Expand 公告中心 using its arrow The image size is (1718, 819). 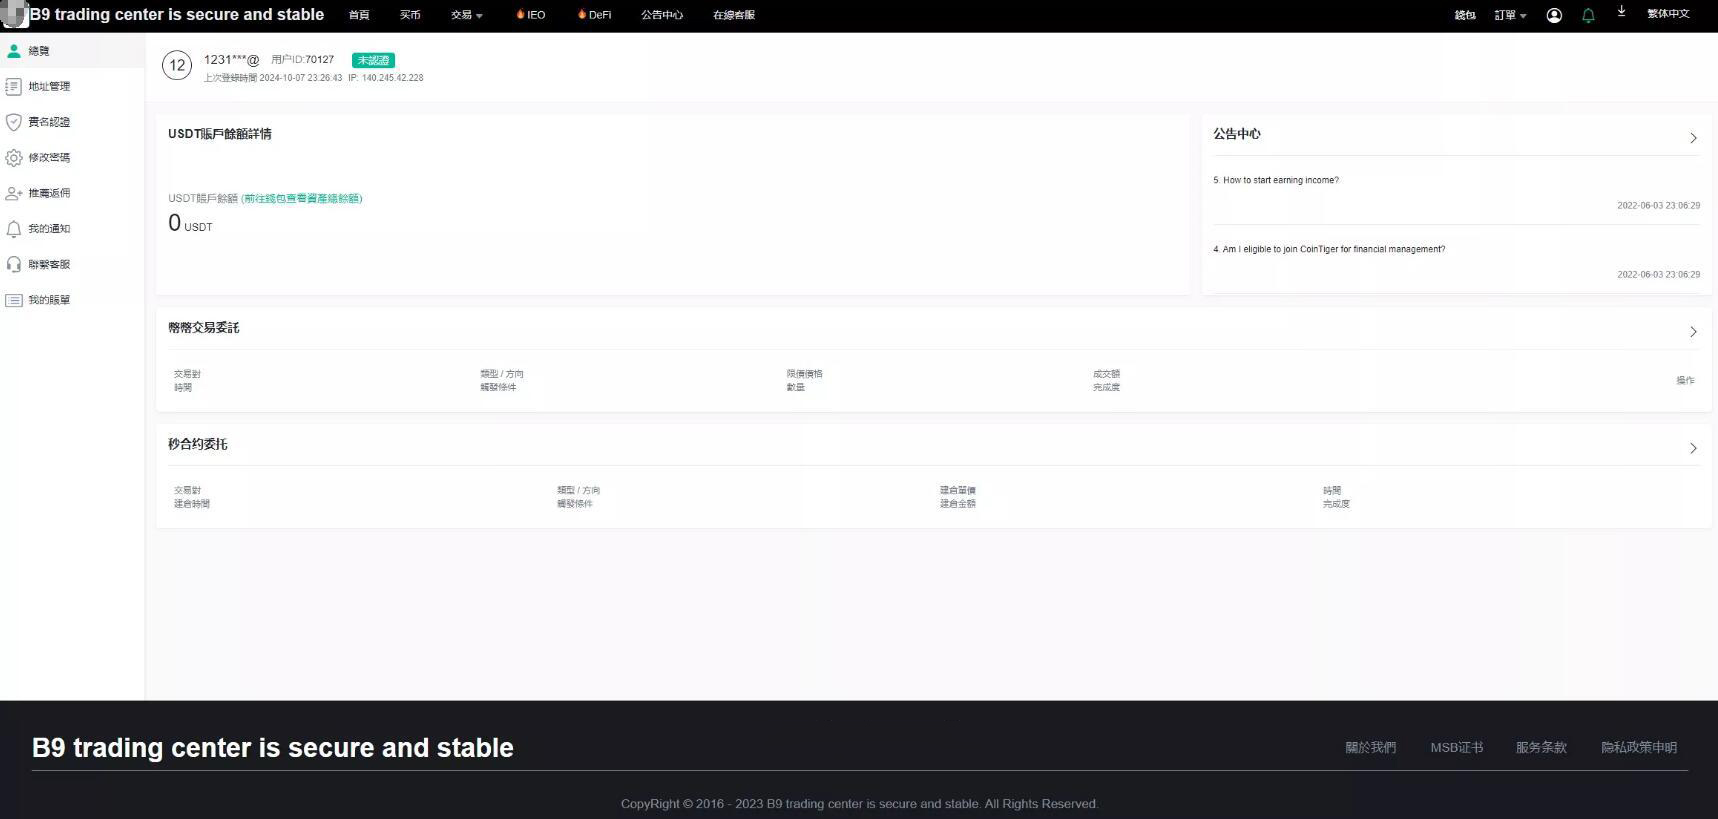1693,138
